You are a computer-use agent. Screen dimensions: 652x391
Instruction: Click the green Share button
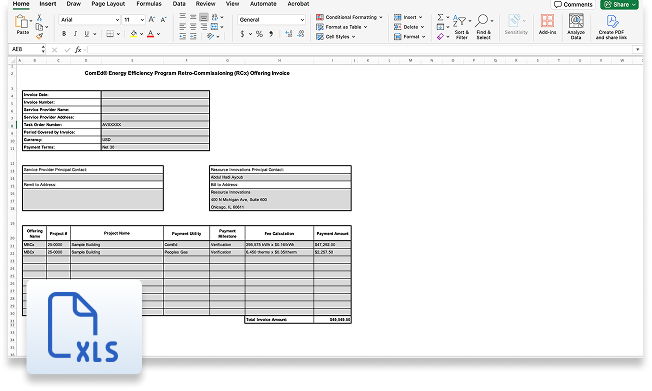(619, 5)
